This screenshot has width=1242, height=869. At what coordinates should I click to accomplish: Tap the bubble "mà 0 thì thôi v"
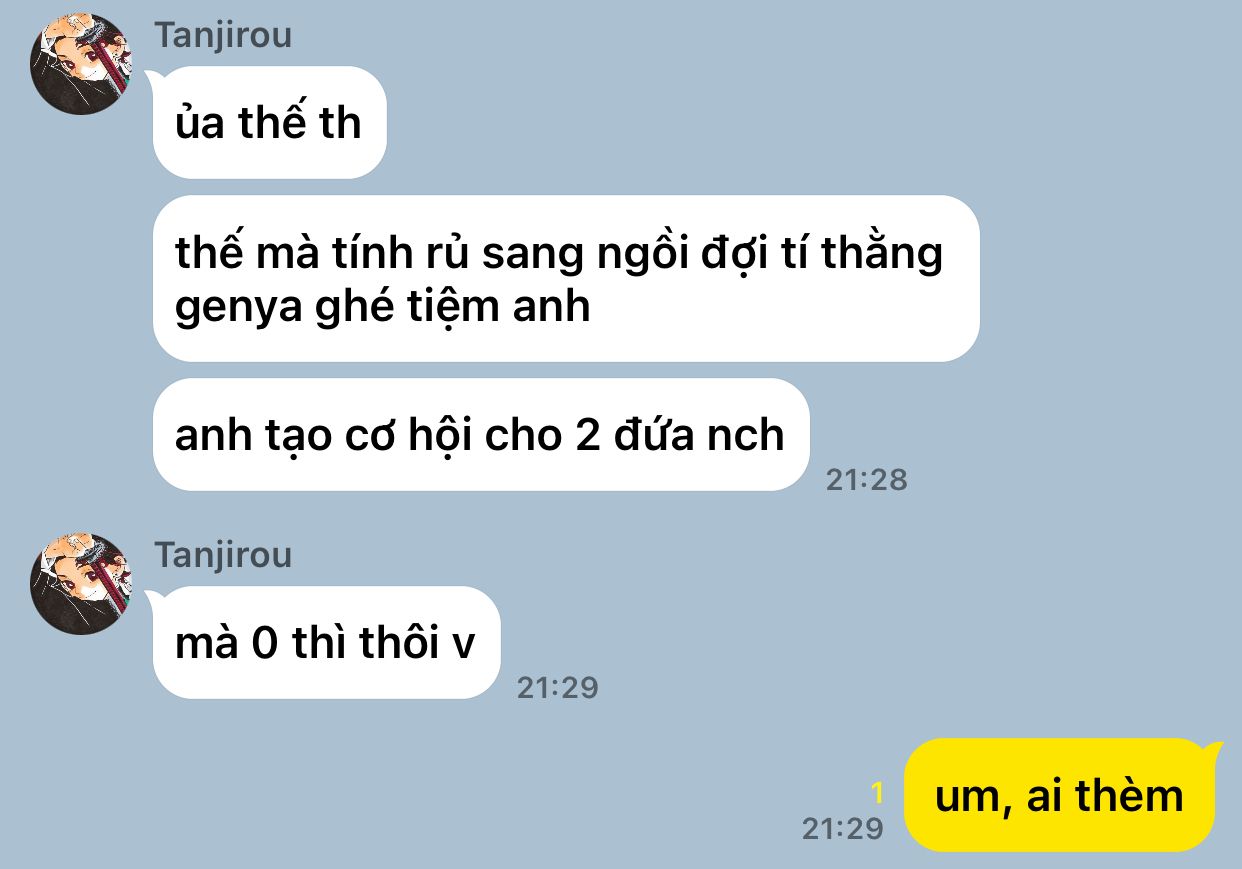point(326,643)
